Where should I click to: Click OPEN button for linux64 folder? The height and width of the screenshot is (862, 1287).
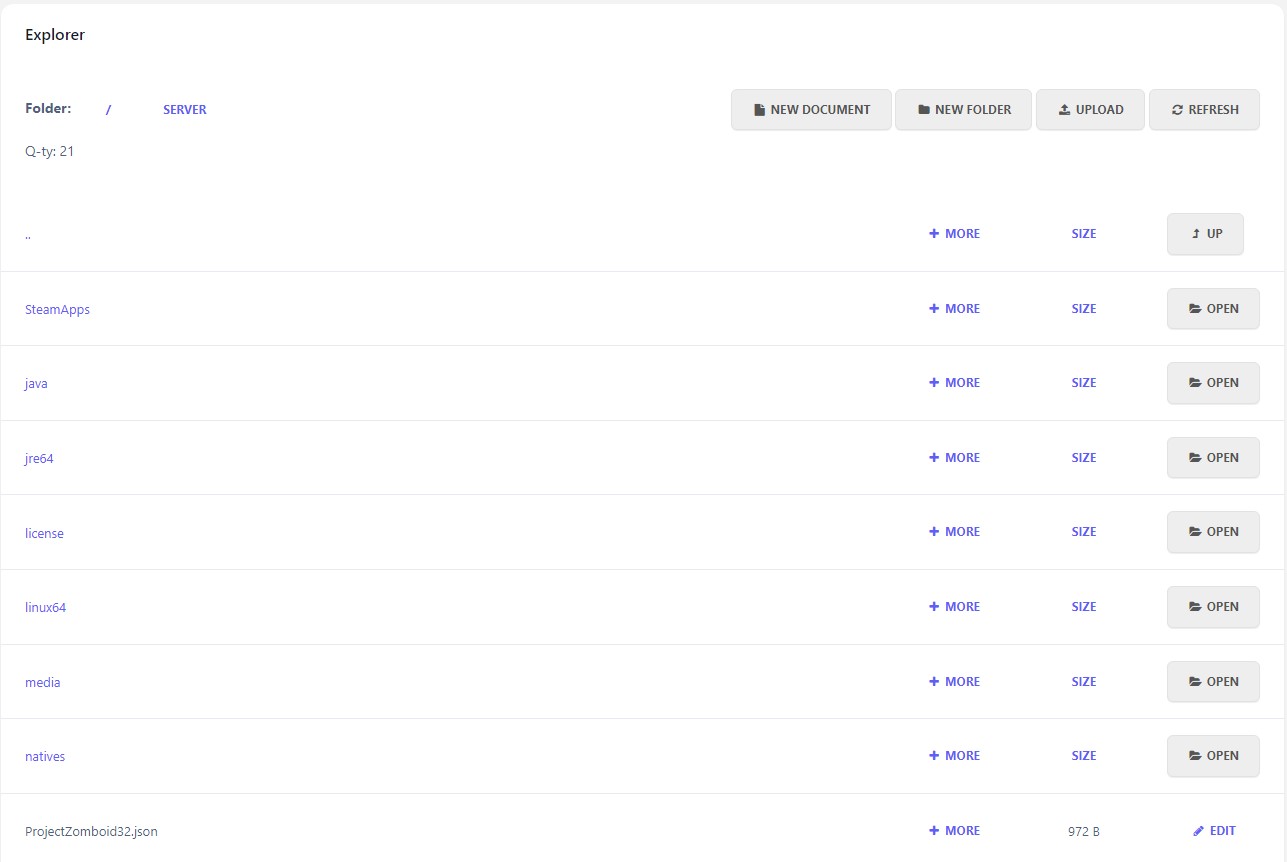pyautogui.click(x=1213, y=606)
